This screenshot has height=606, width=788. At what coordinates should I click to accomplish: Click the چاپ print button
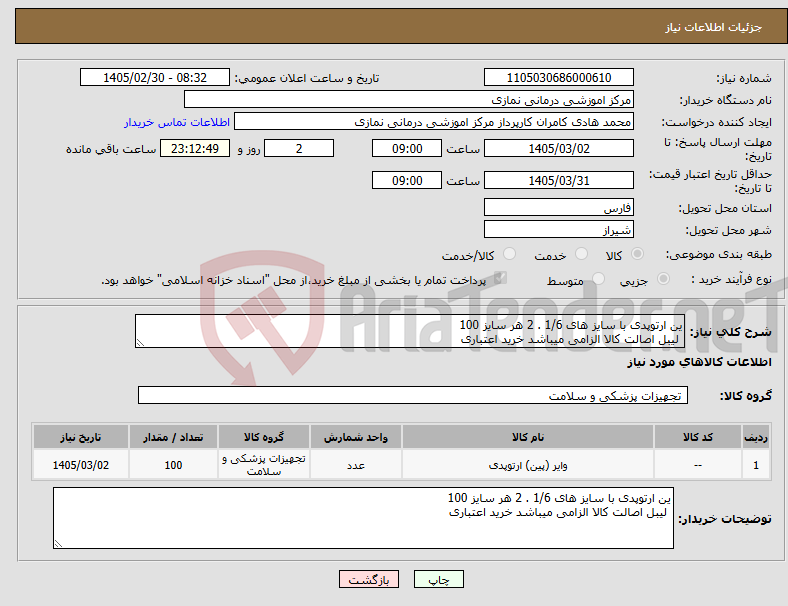point(439,579)
